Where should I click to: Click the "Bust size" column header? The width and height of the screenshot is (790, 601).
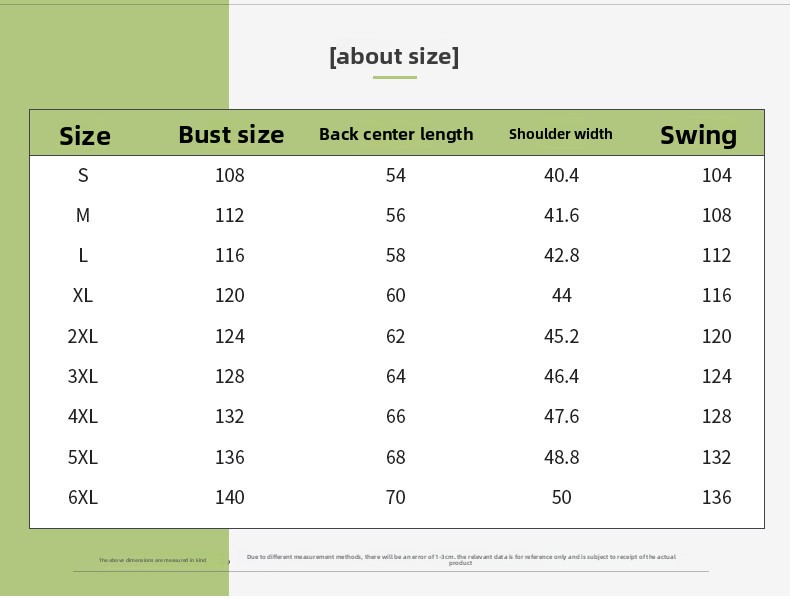click(x=231, y=134)
